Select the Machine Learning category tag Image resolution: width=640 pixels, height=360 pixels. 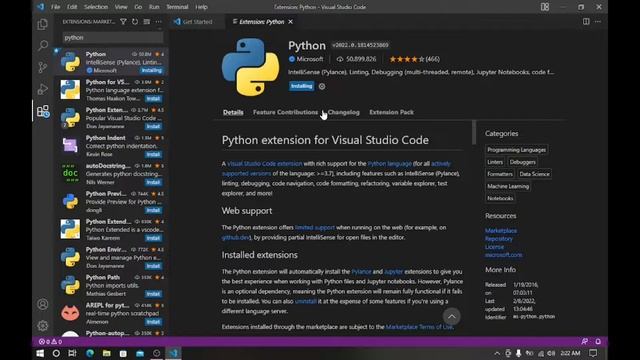tap(508, 186)
